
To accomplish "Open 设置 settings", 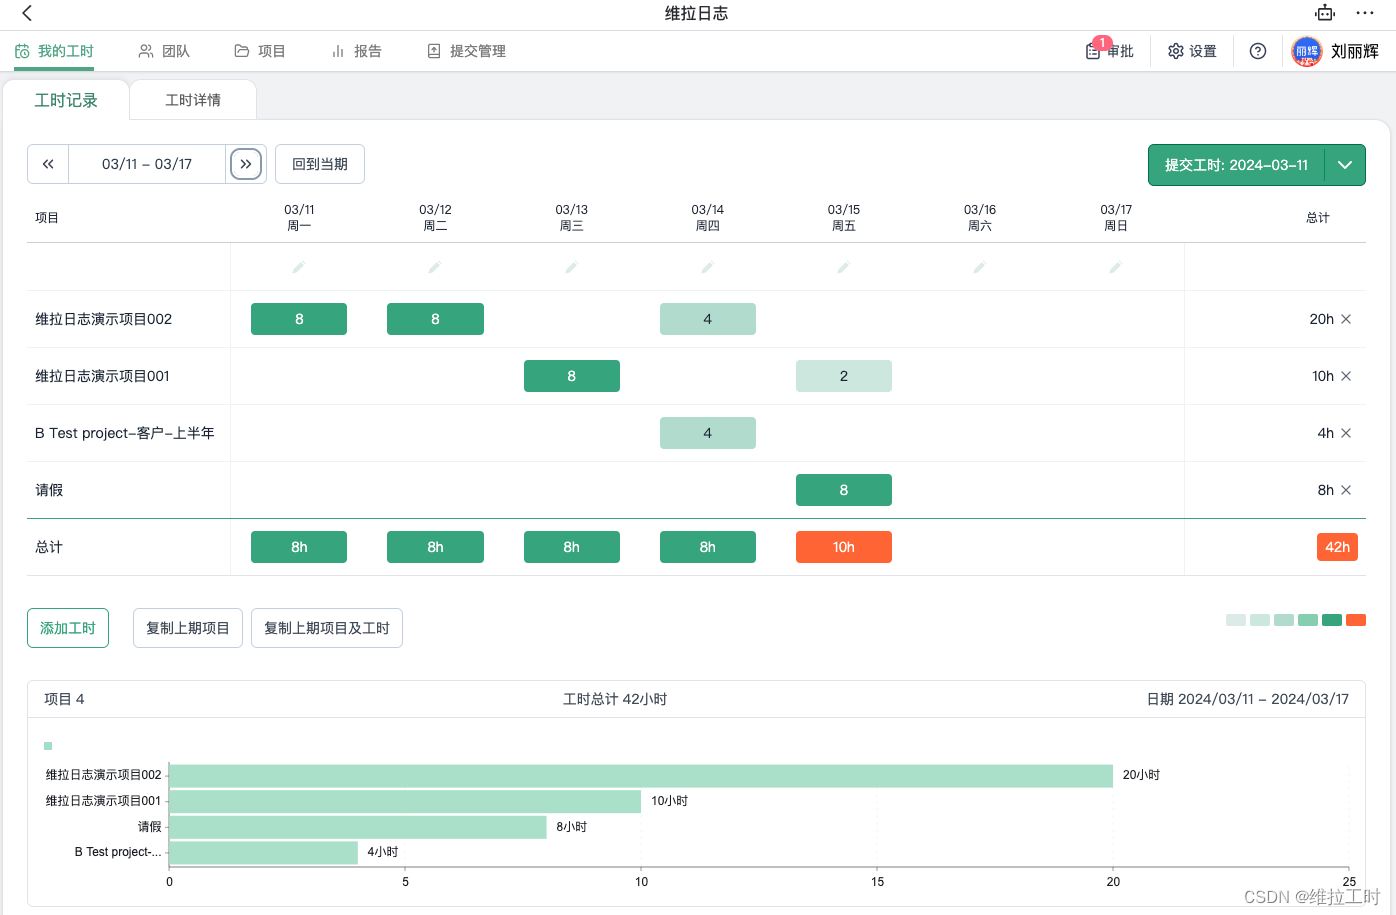I will [1192, 51].
